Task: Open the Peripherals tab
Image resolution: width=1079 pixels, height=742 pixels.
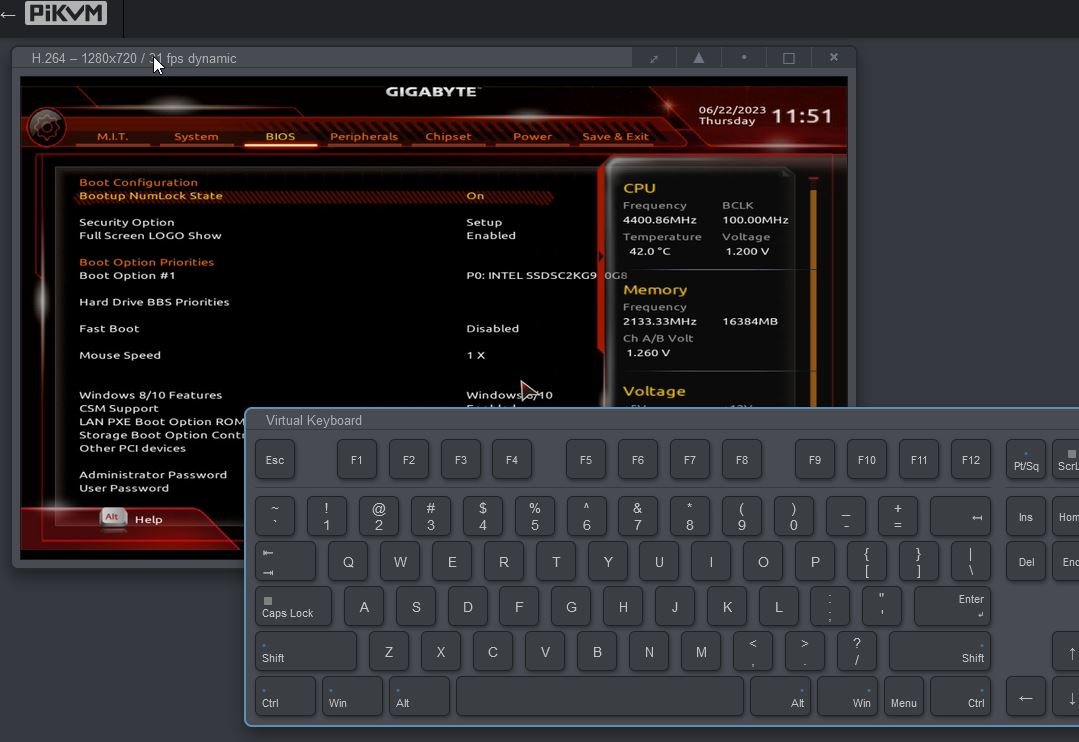Action: (x=364, y=136)
